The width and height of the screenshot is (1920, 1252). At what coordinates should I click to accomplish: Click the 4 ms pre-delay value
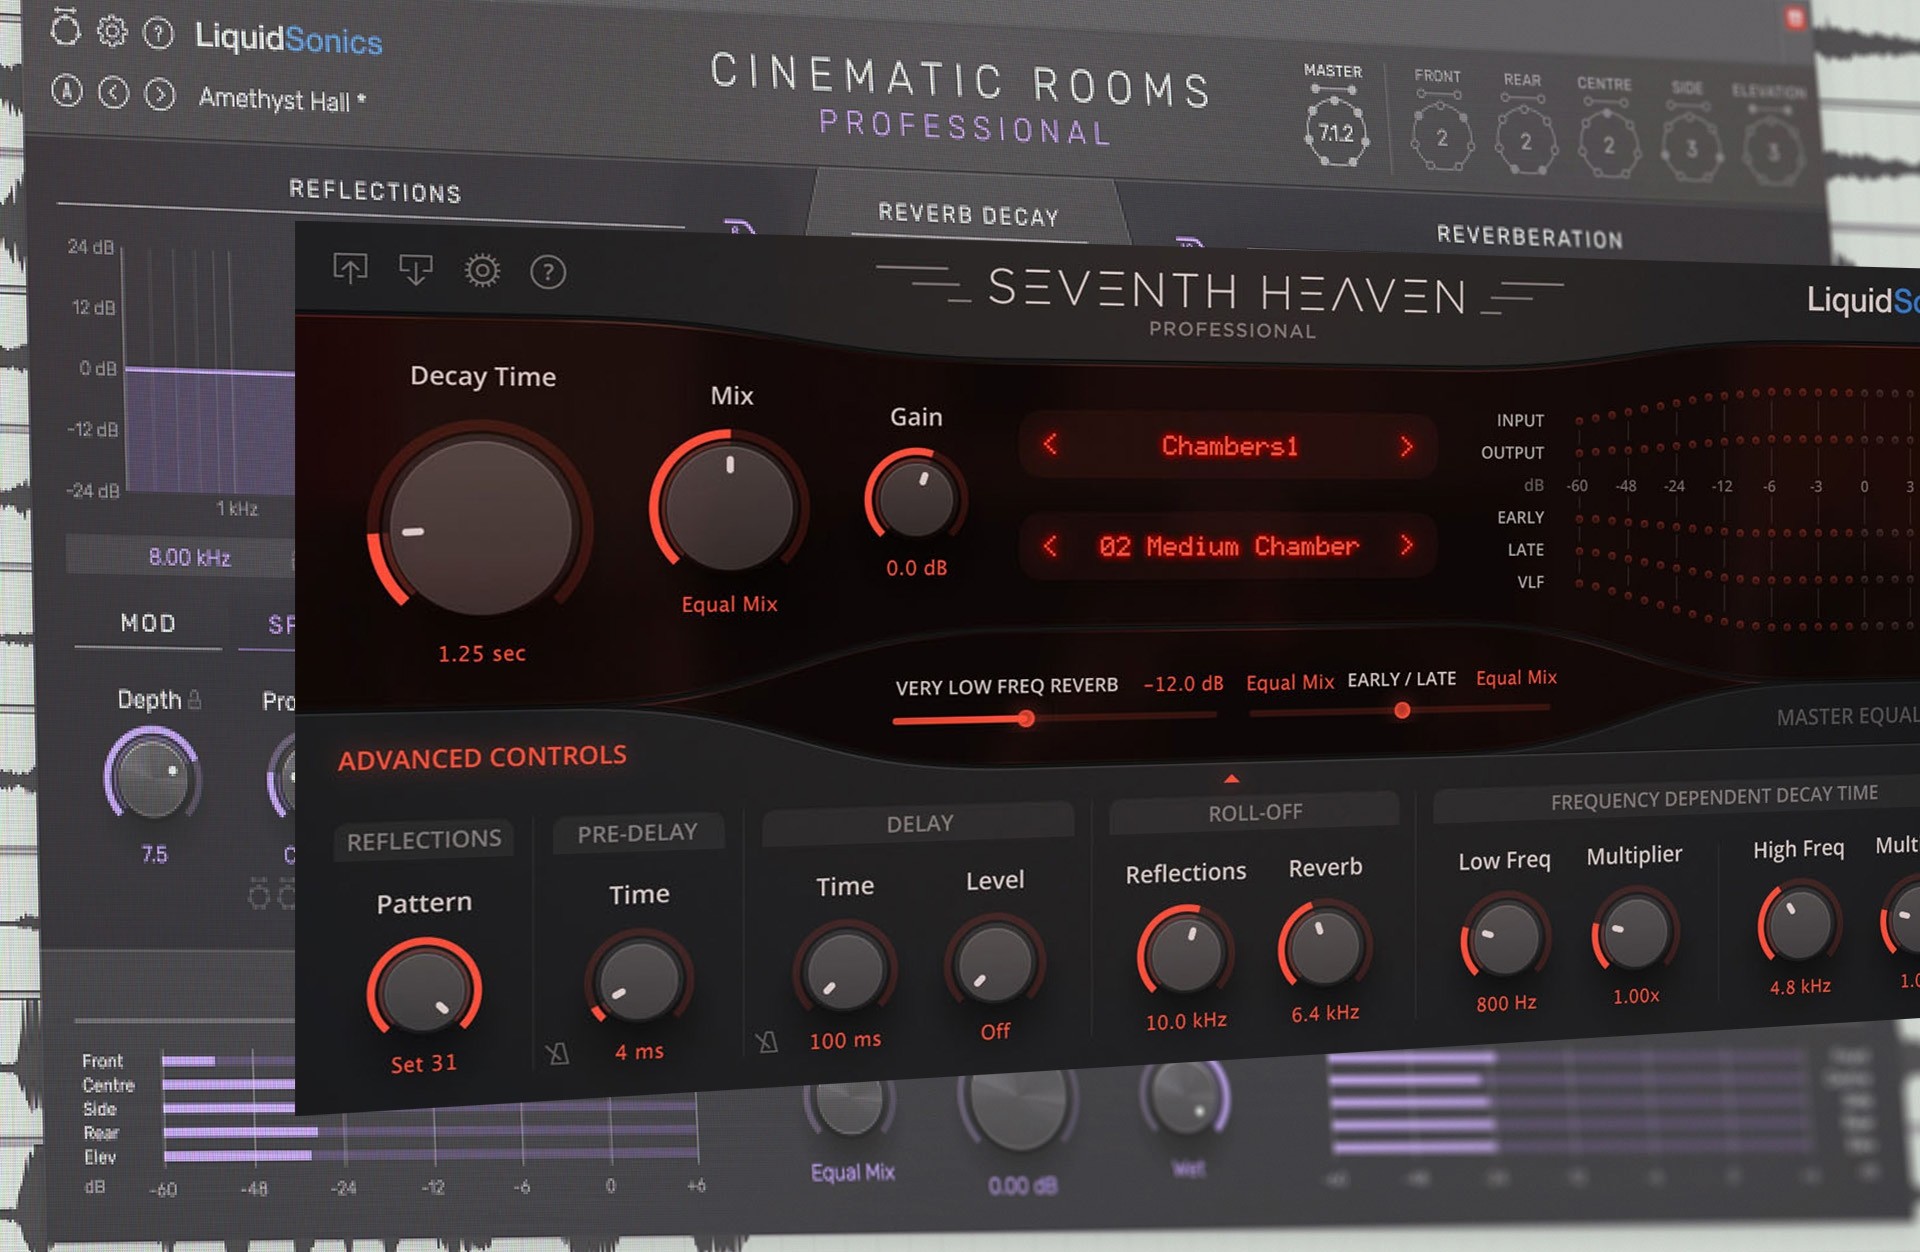point(639,1051)
